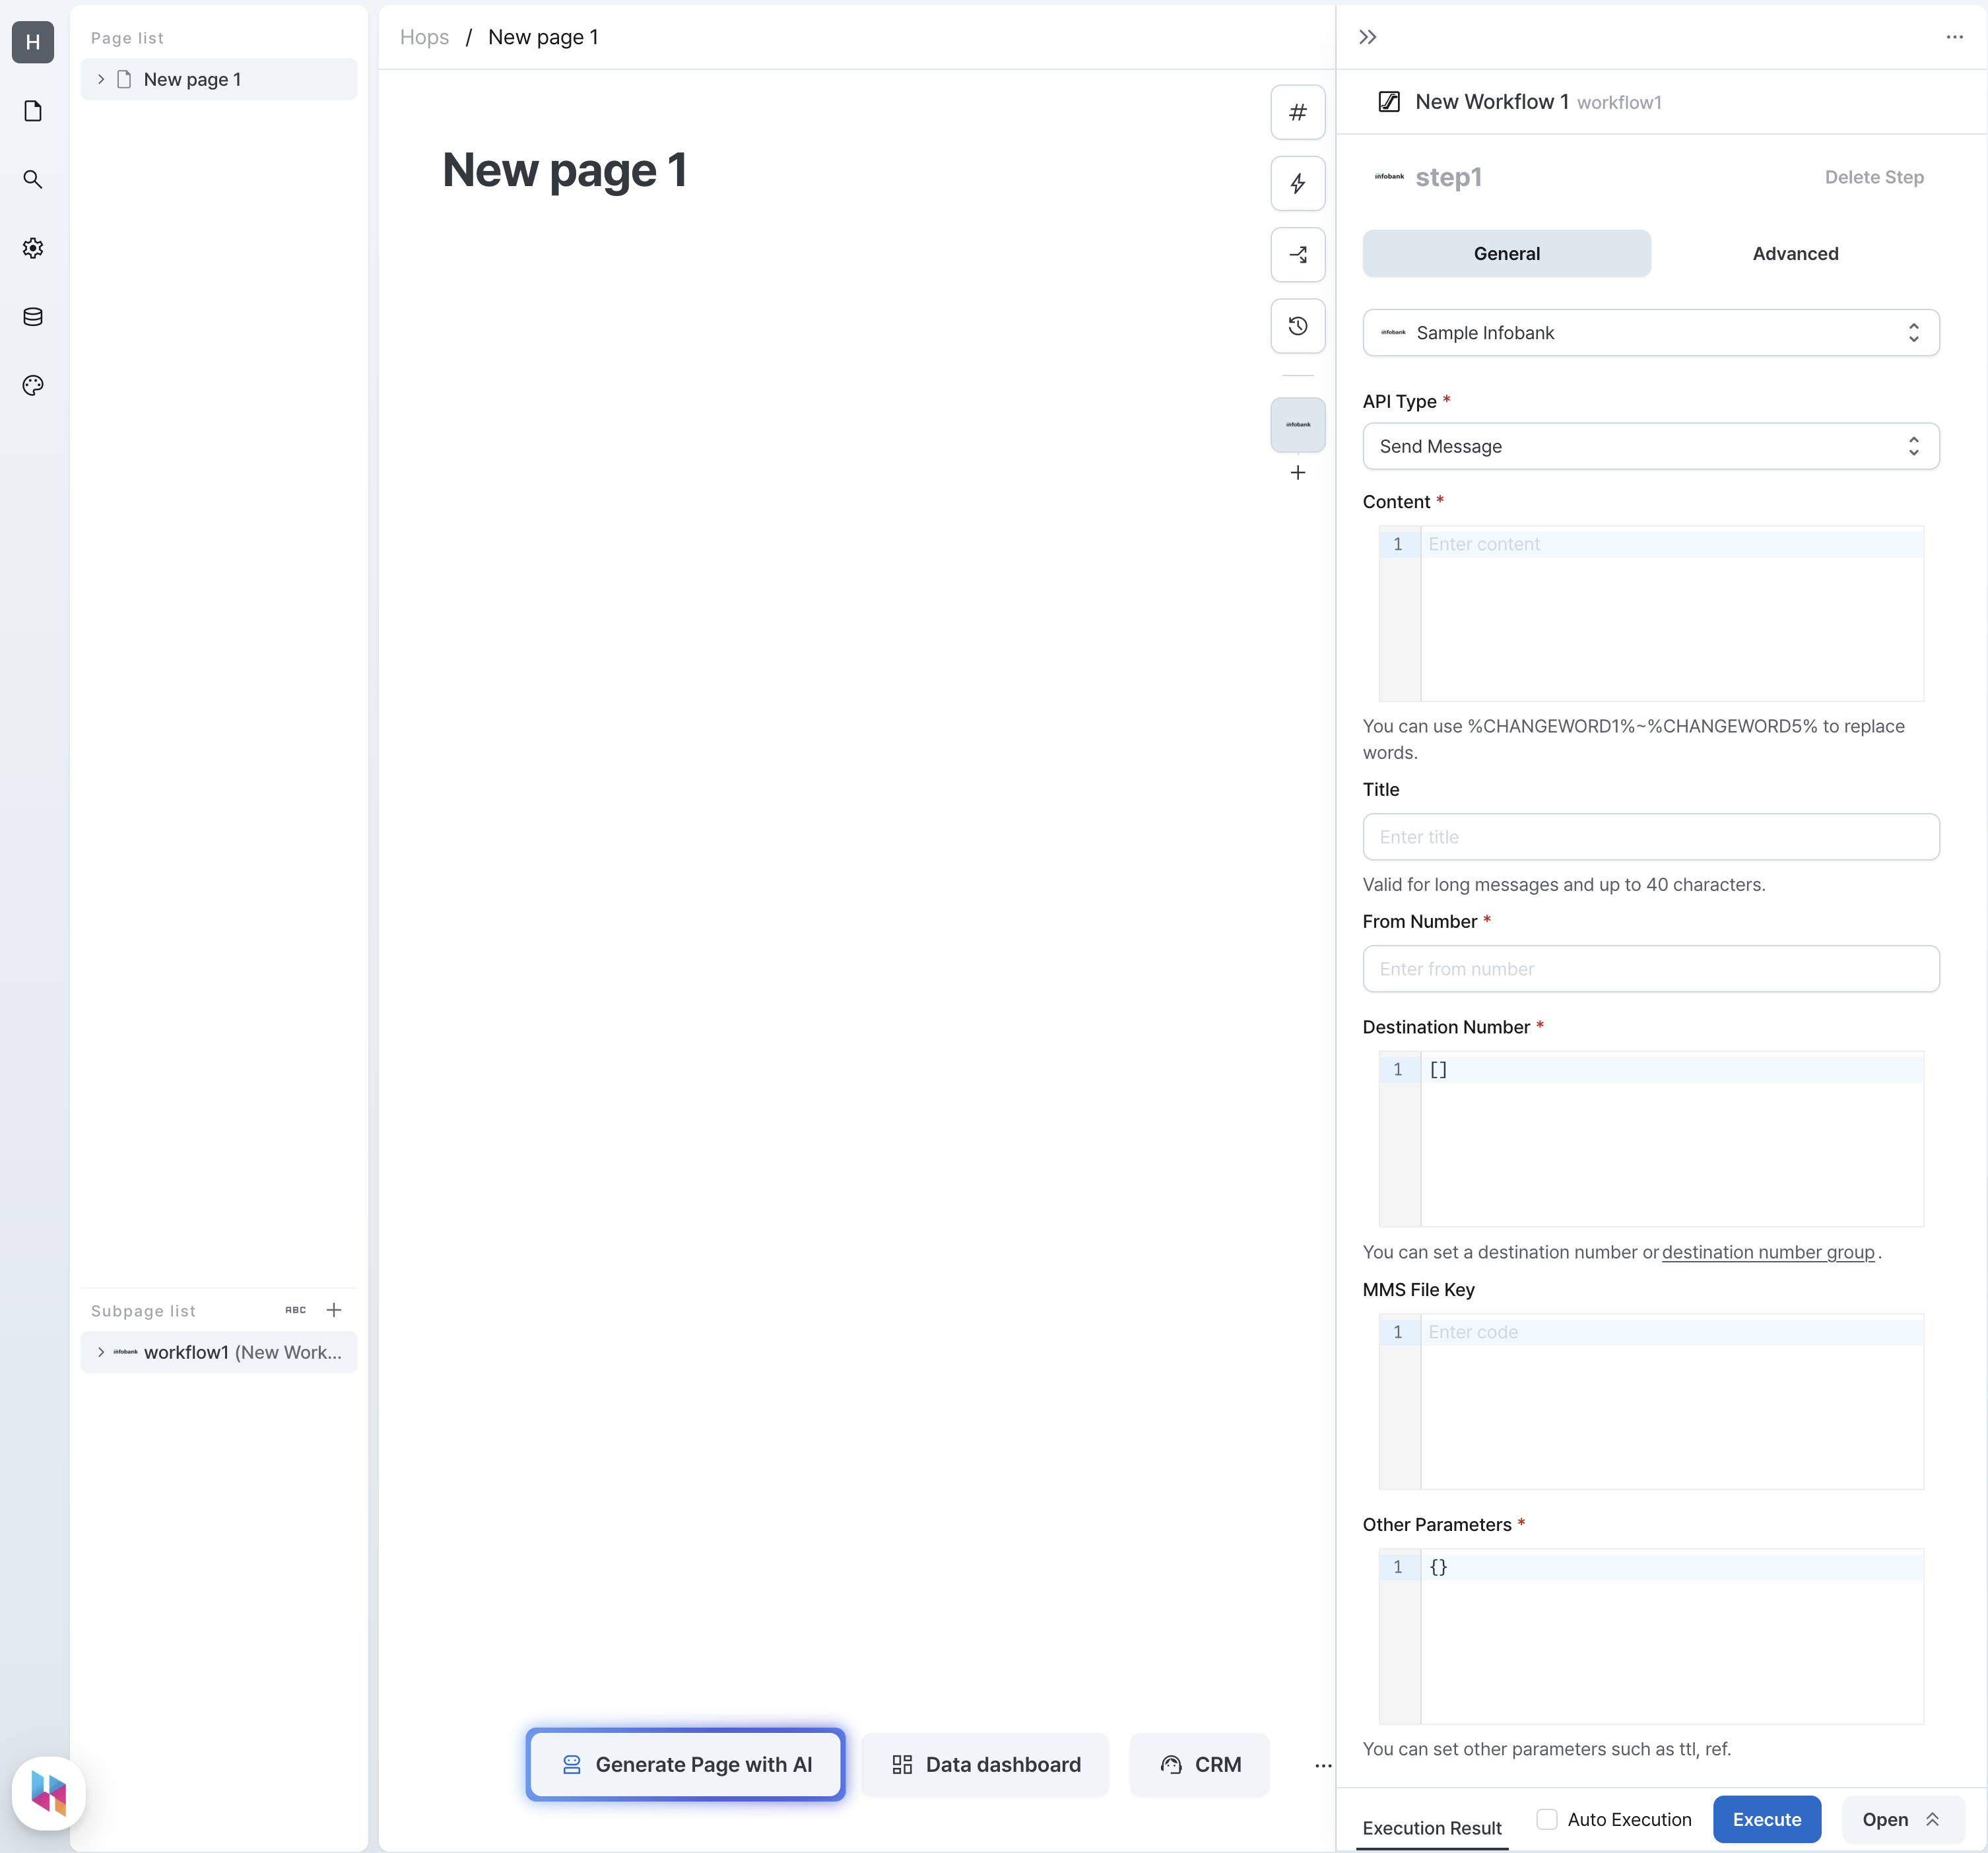Screen dimensions: 1988x1853
Task: Expand the workflow1 tree item
Action: 99,1351
